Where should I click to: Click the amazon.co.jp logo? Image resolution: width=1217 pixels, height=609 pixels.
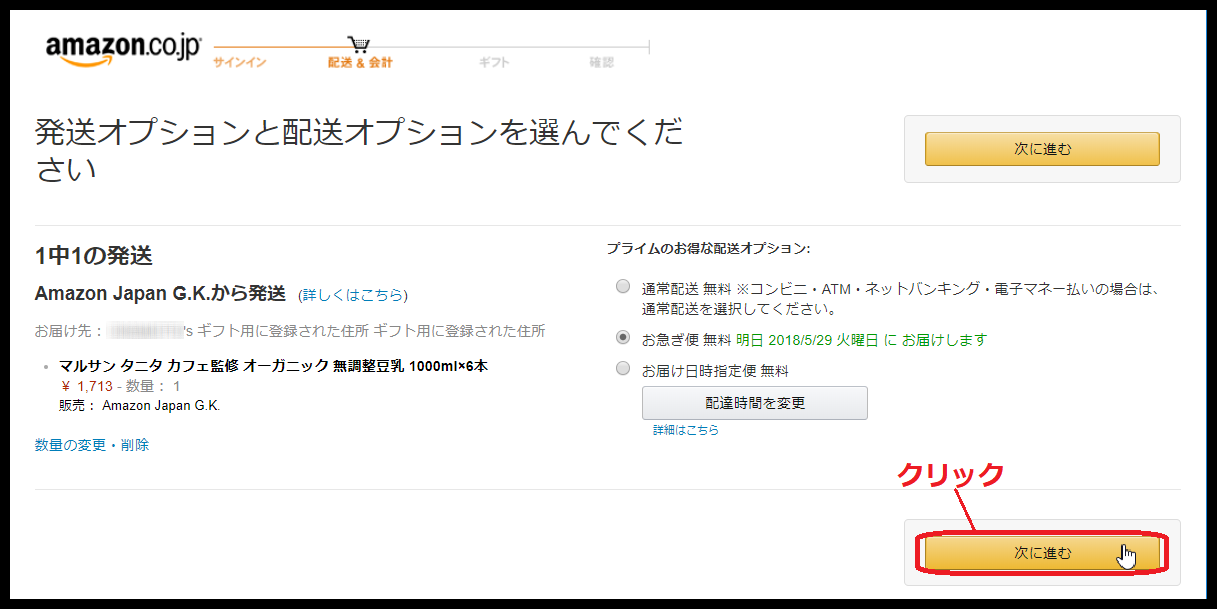123,50
